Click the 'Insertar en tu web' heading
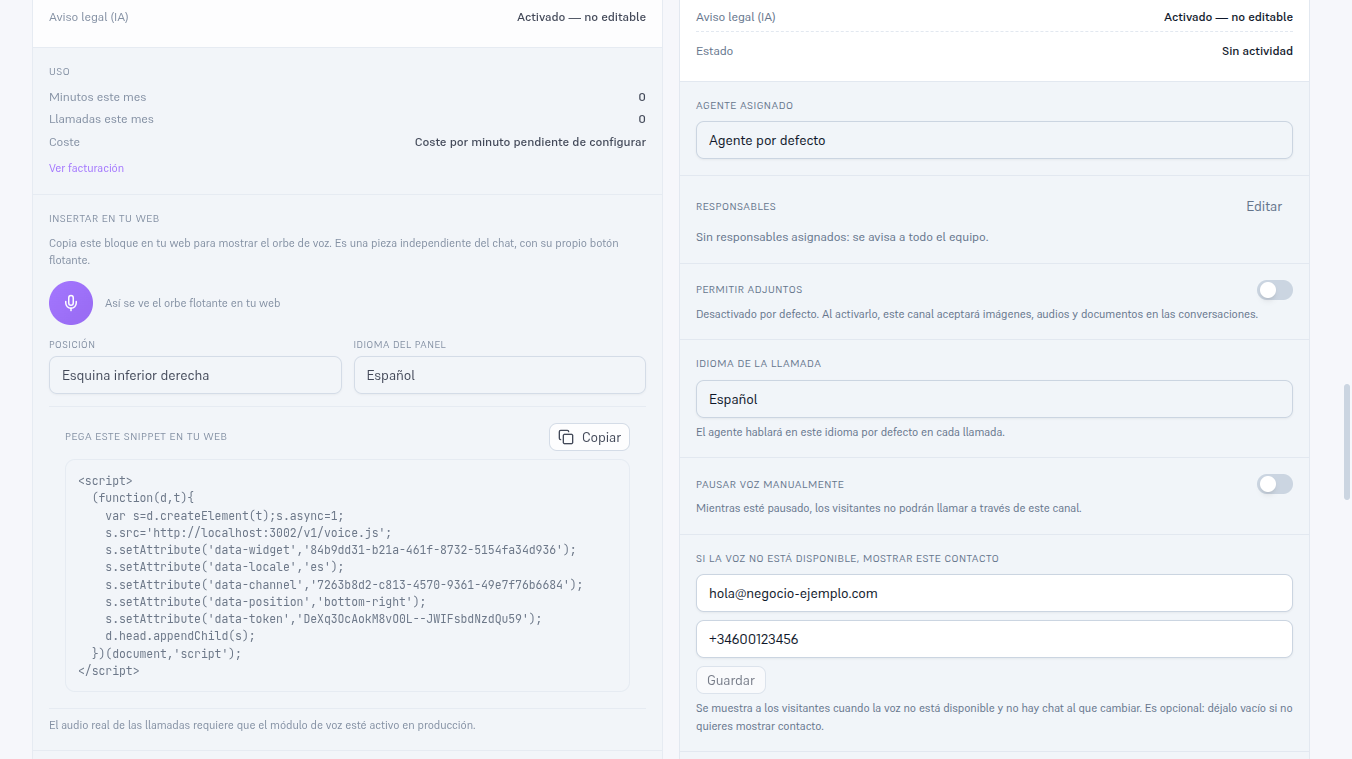This screenshot has width=1352, height=759. tap(104, 219)
